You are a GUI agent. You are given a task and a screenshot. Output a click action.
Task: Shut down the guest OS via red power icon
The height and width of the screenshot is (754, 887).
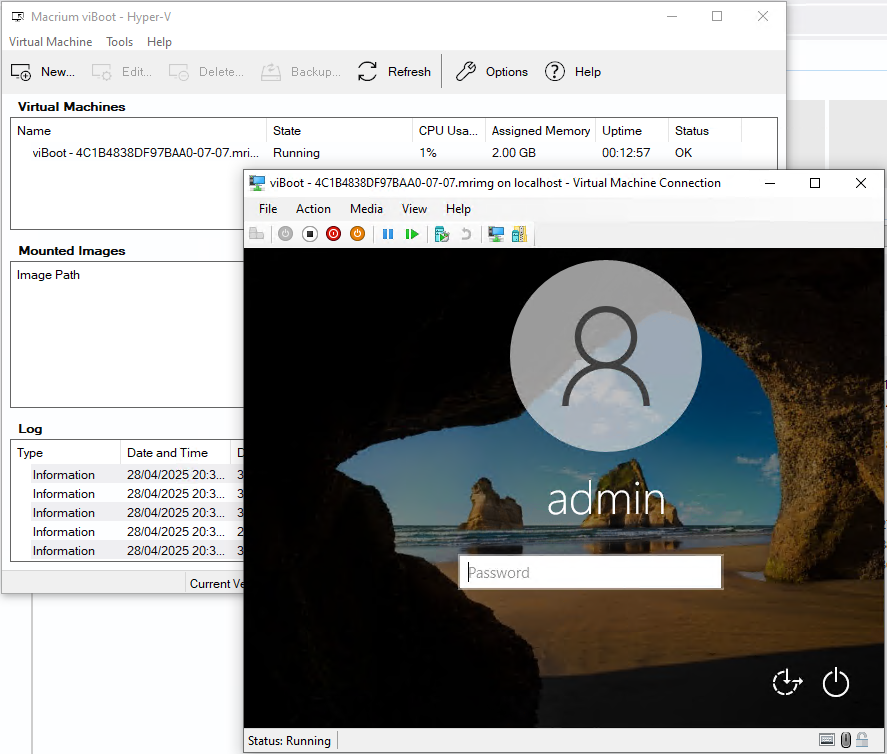point(333,233)
